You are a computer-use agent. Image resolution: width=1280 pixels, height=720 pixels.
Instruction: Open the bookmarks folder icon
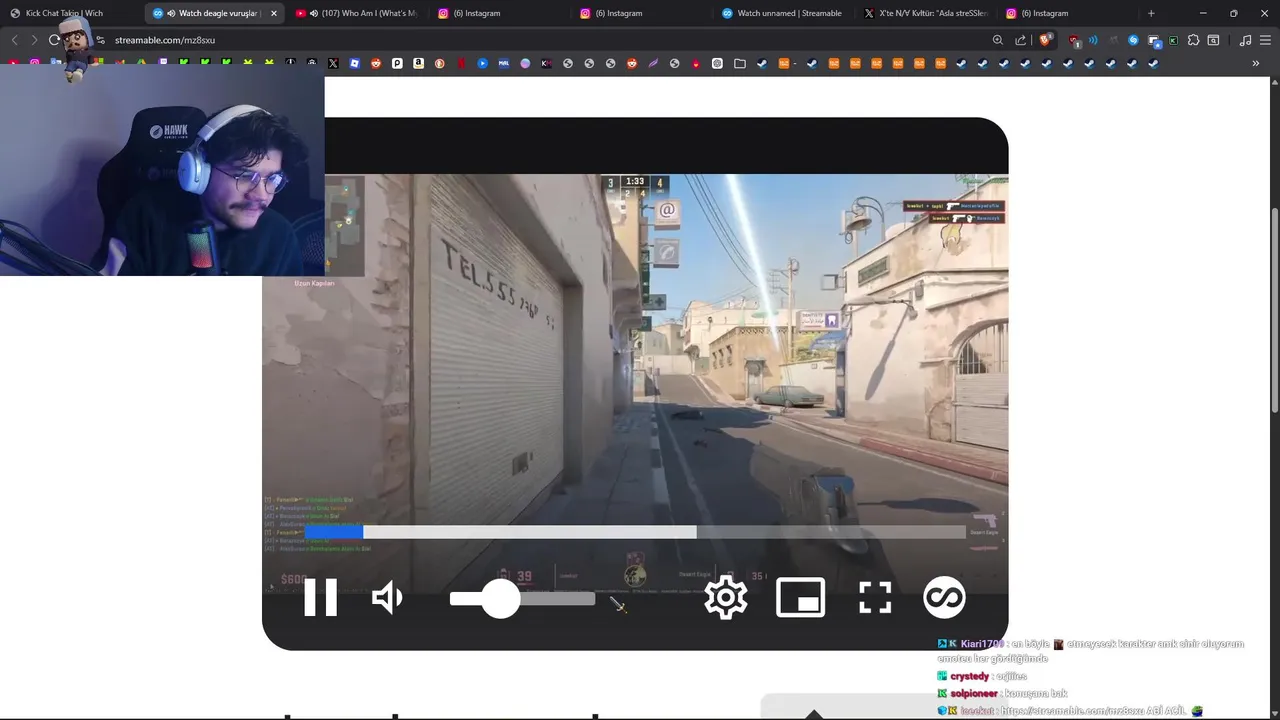(740, 63)
